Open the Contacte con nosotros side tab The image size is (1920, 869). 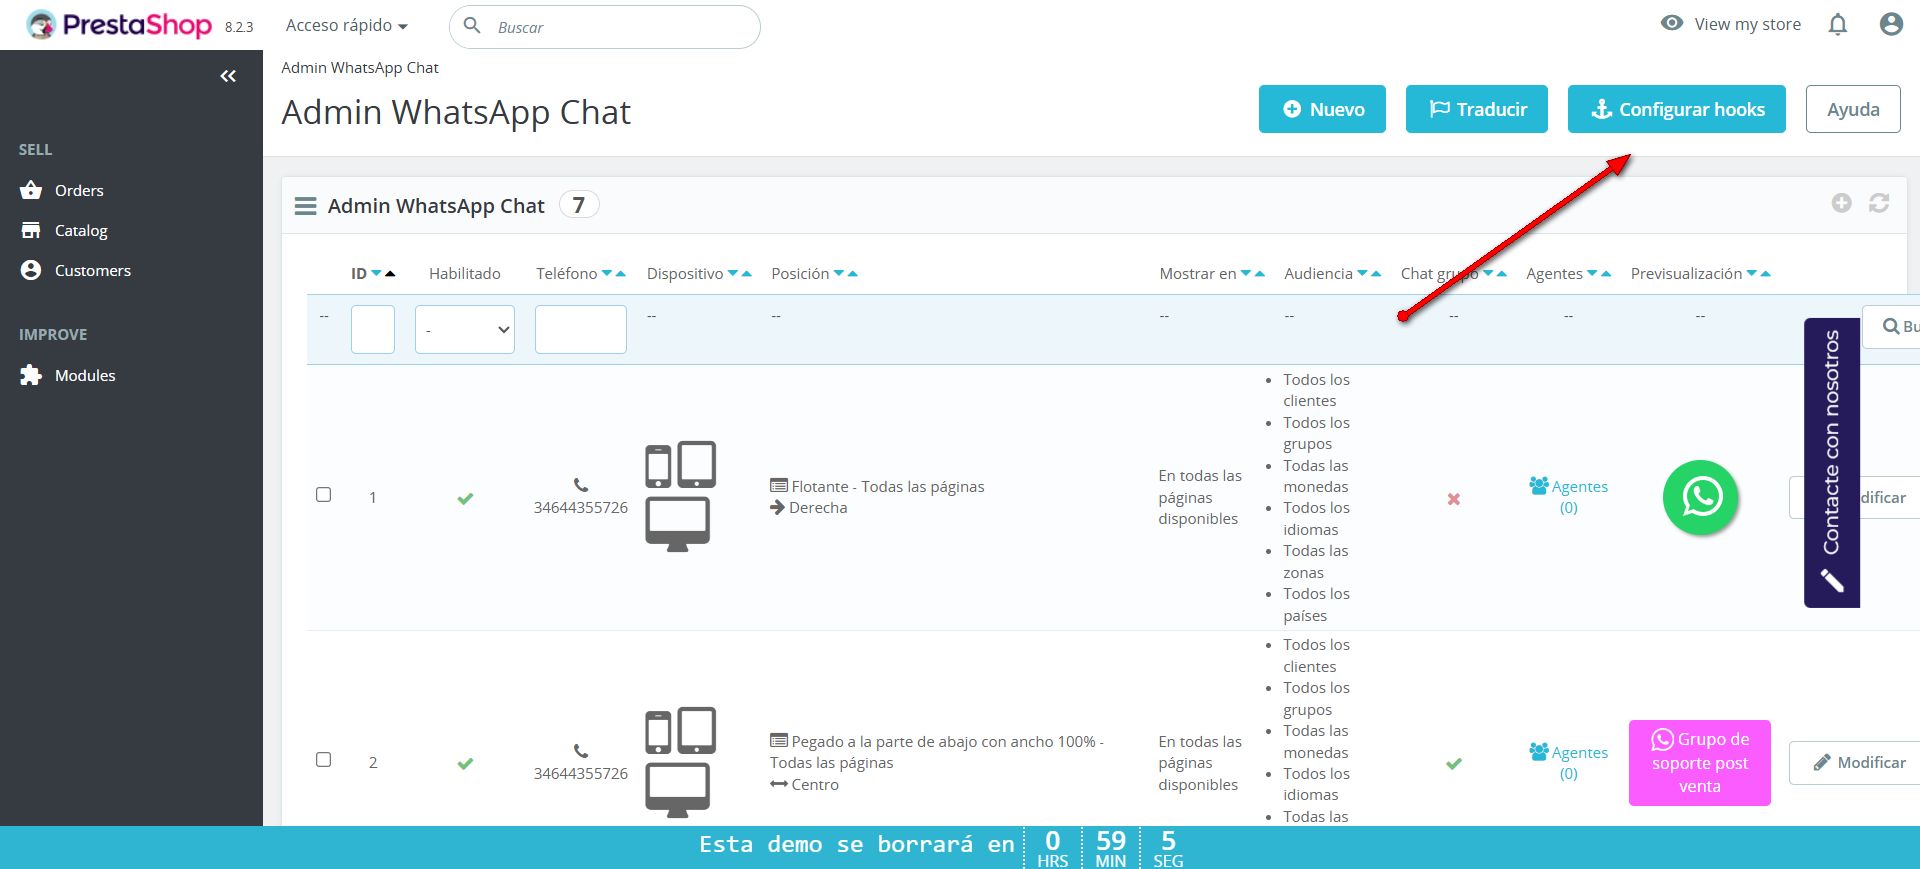point(1832,462)
